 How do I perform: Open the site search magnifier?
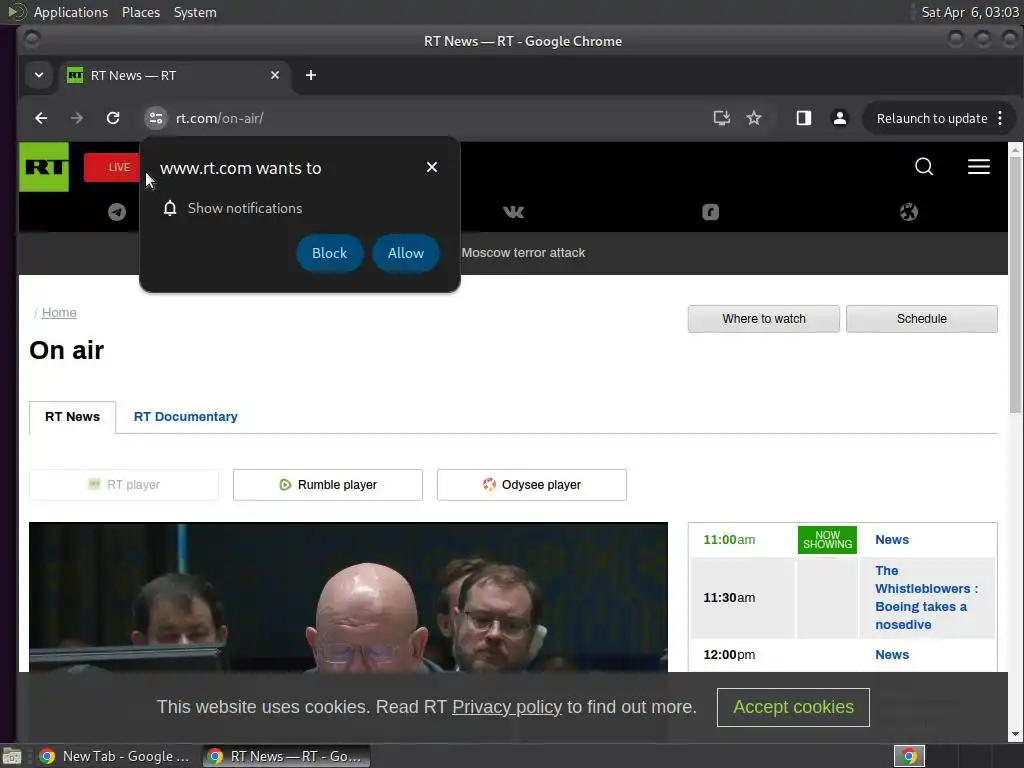(924, 167)
